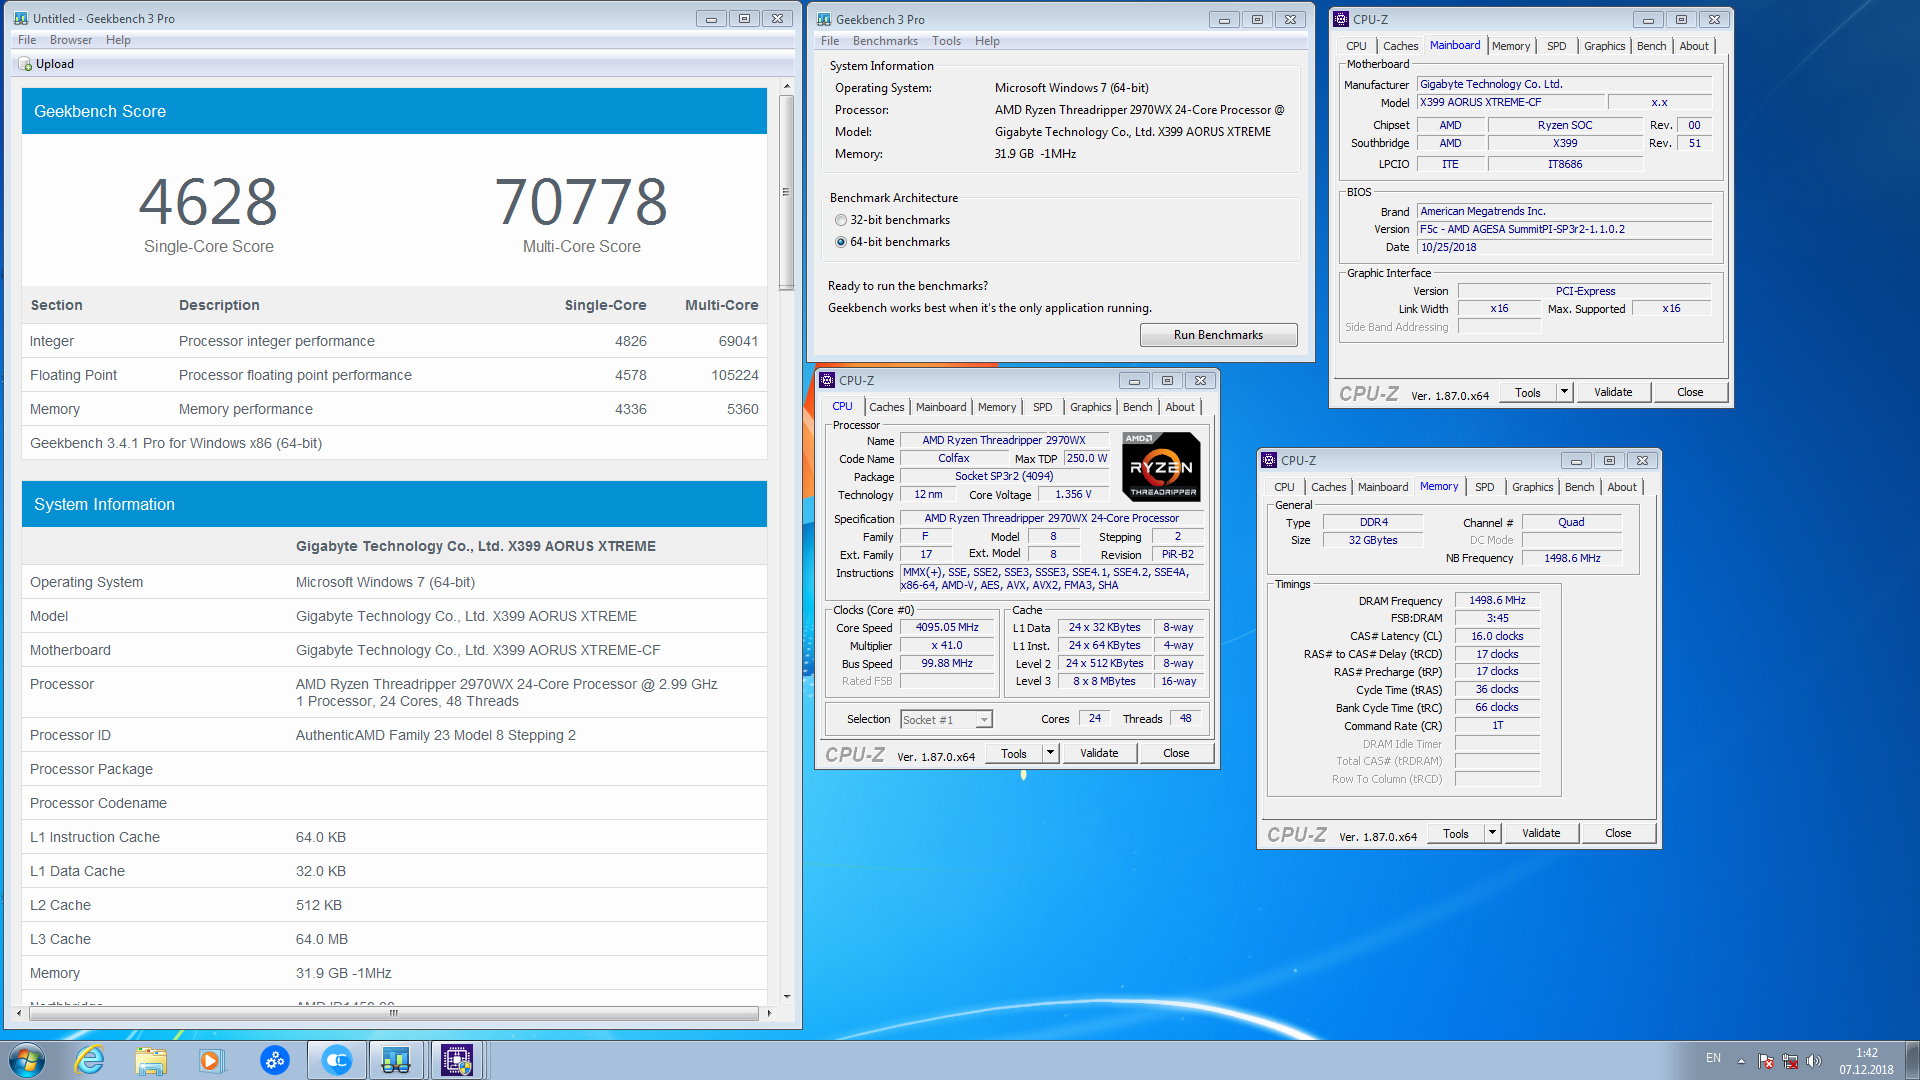This screenshot has width=1920, height=1080.
Task: Click the Core Speed value field
Action: 947,628
